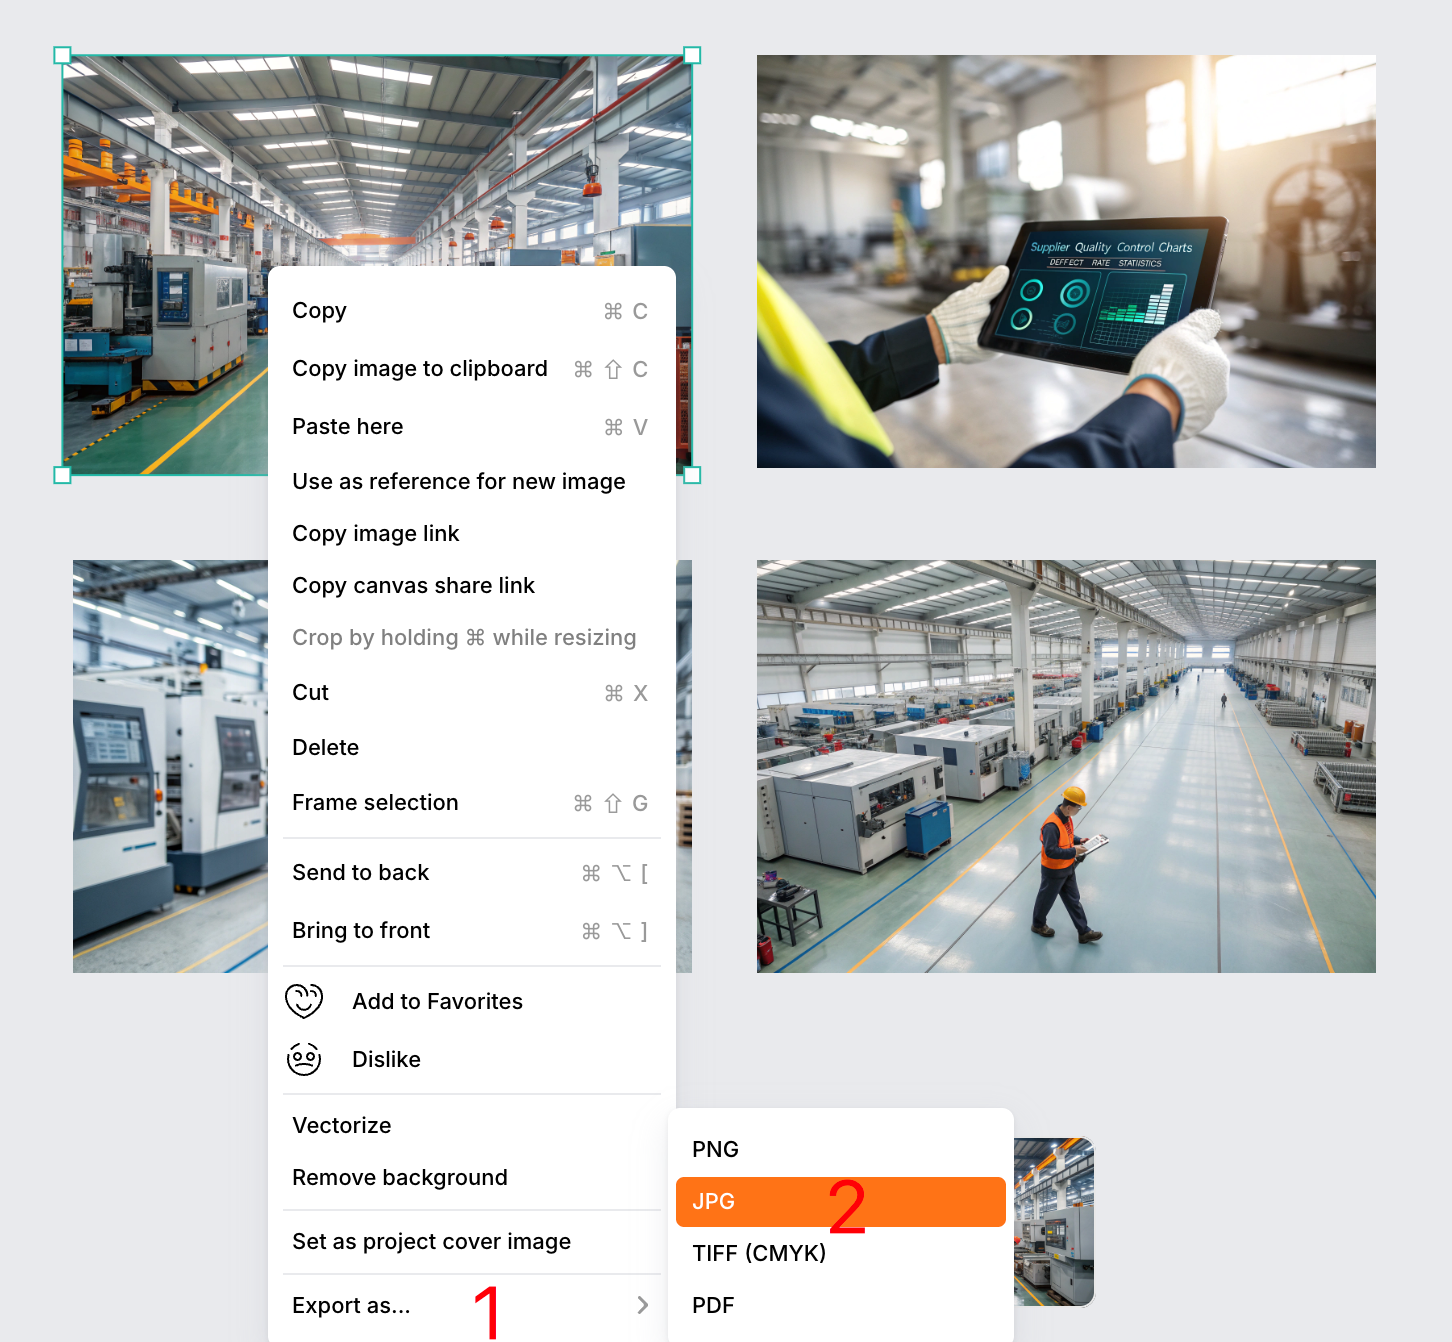The image size is (1452, 1342).
Task: Export as TIFF (CMYK)
Action: click(x=759, y=1253)
